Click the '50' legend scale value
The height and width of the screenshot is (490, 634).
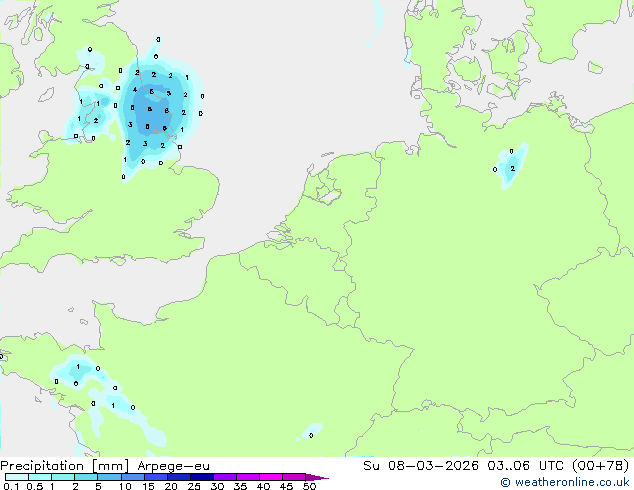[309, 486]
